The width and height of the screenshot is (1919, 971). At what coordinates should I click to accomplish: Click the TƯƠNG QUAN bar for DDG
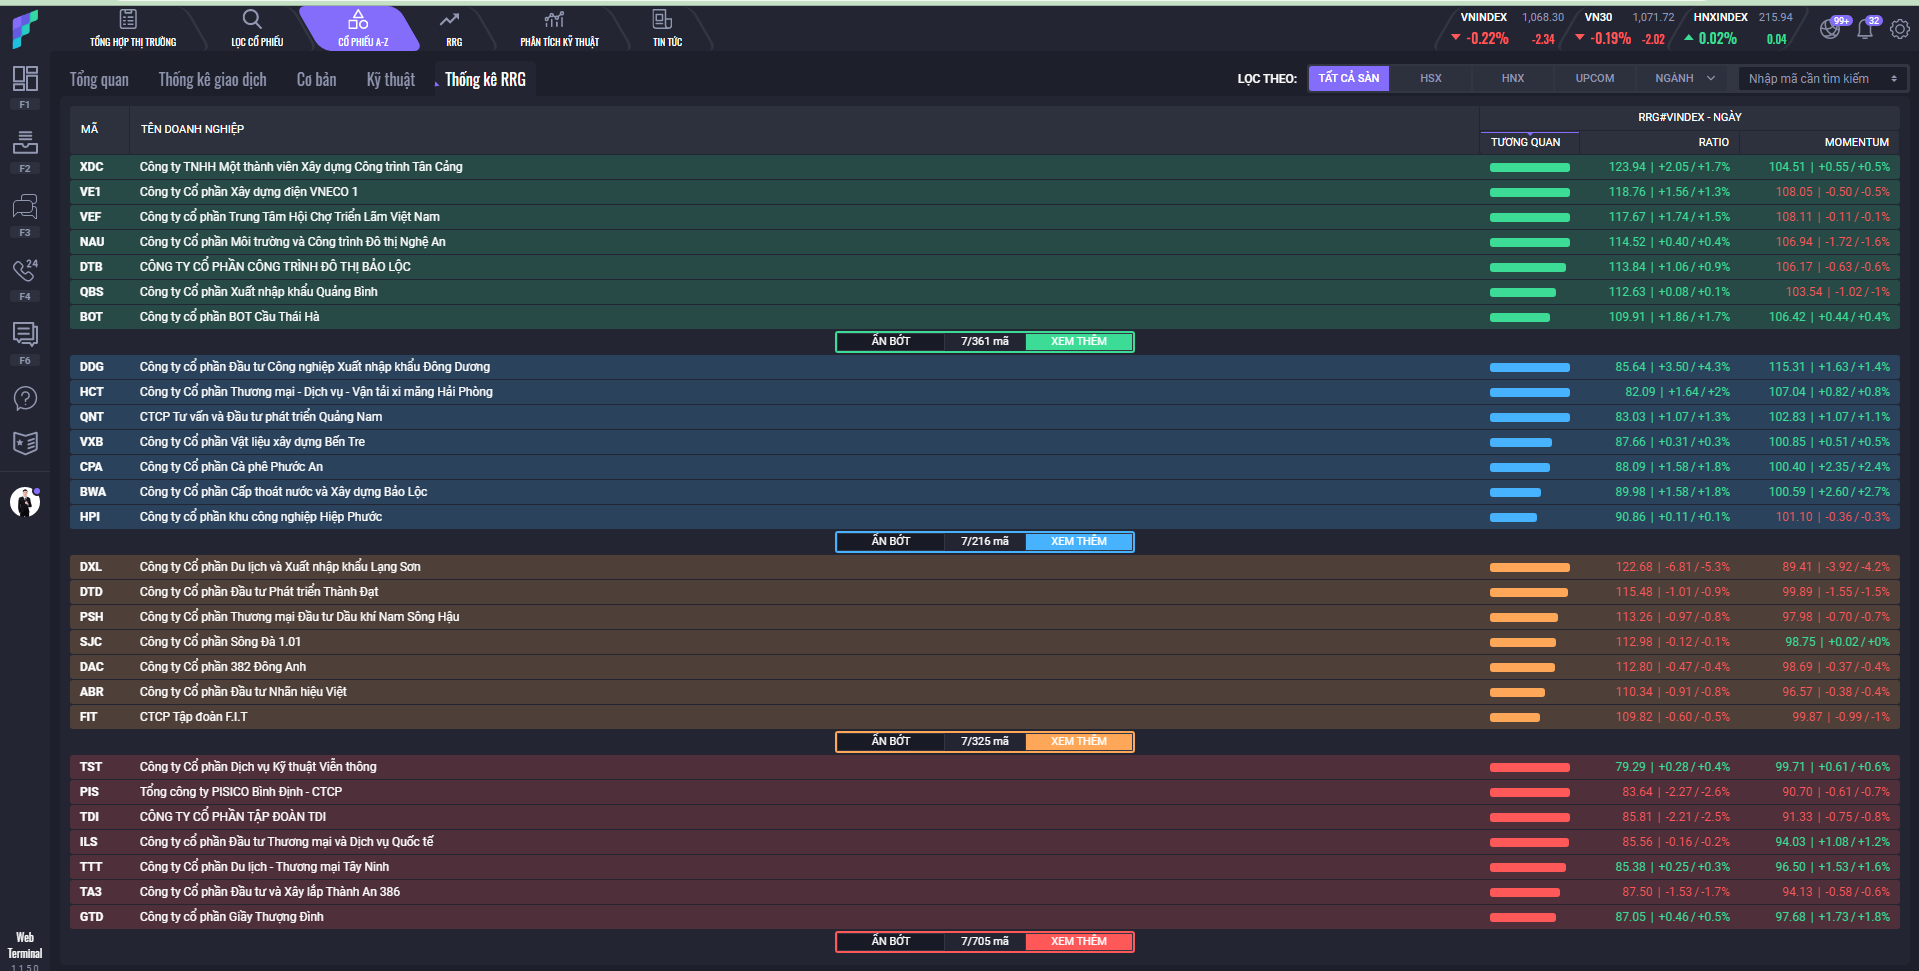click(1529, 367)
